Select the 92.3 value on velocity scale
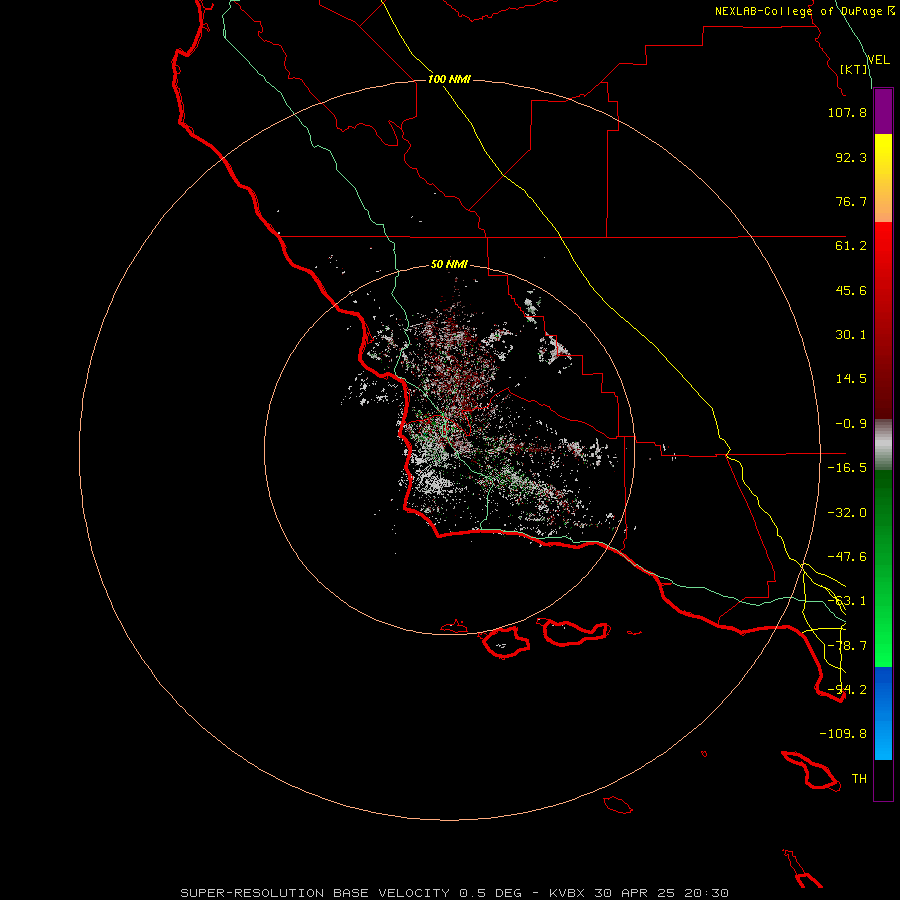Viewport: 900px width, 900px height. 851,157
